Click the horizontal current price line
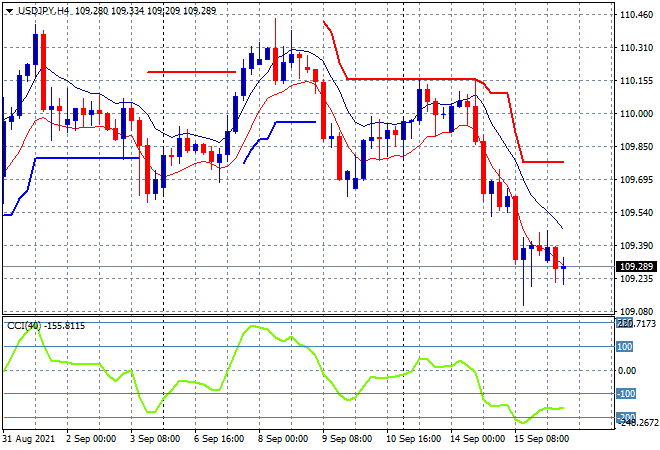Viewport: 660px width, 450px height. point(307,266)
